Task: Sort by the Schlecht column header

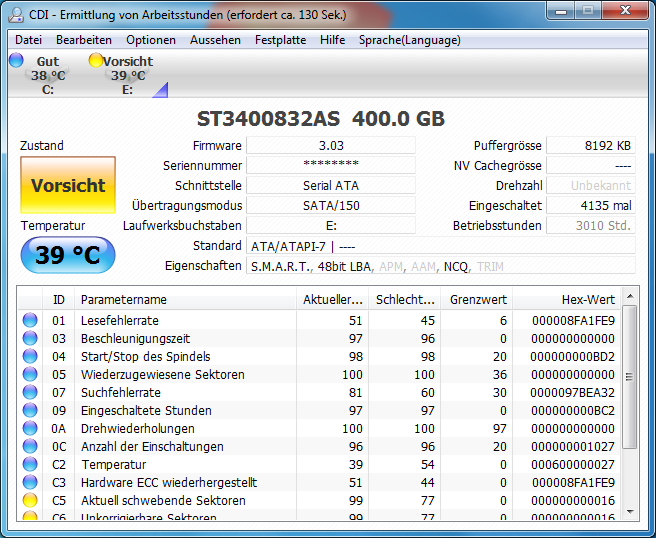Action: tap(405, 300)
